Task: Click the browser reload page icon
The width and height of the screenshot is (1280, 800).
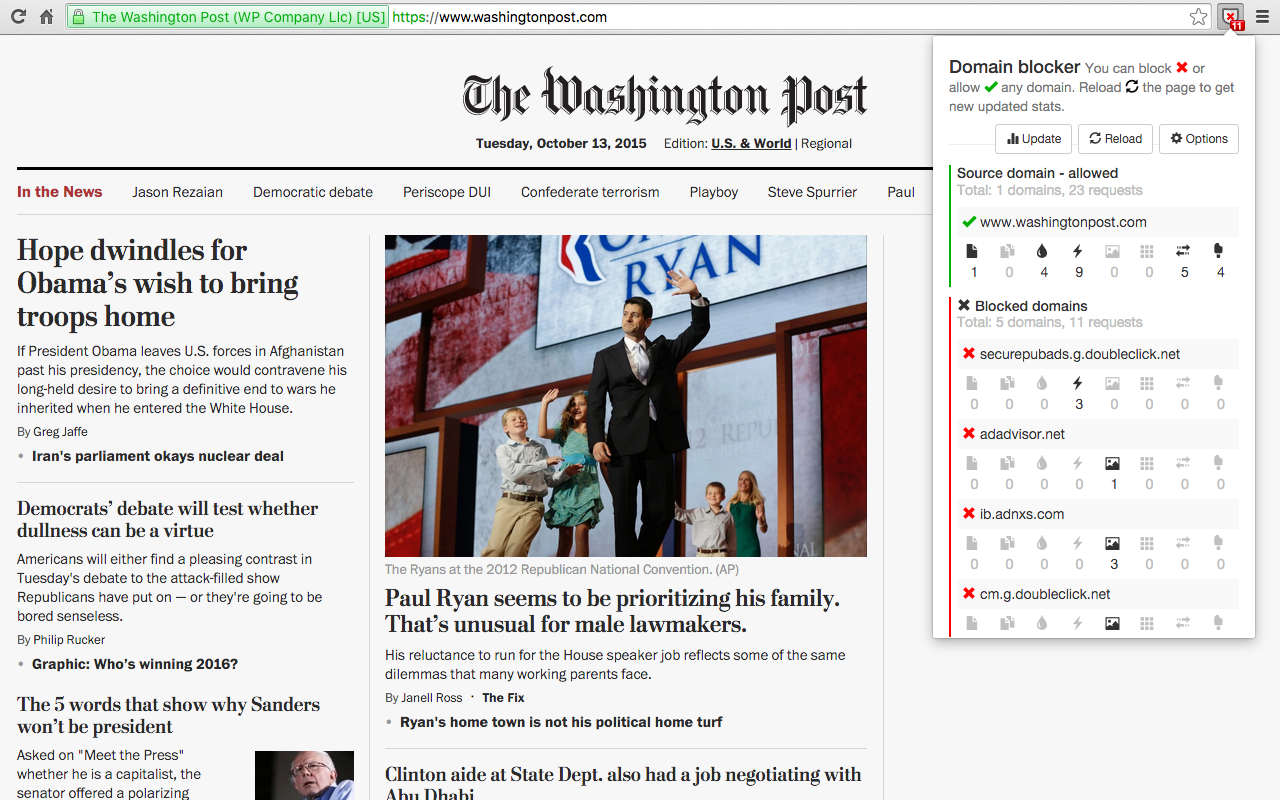Action: [18, 17]
